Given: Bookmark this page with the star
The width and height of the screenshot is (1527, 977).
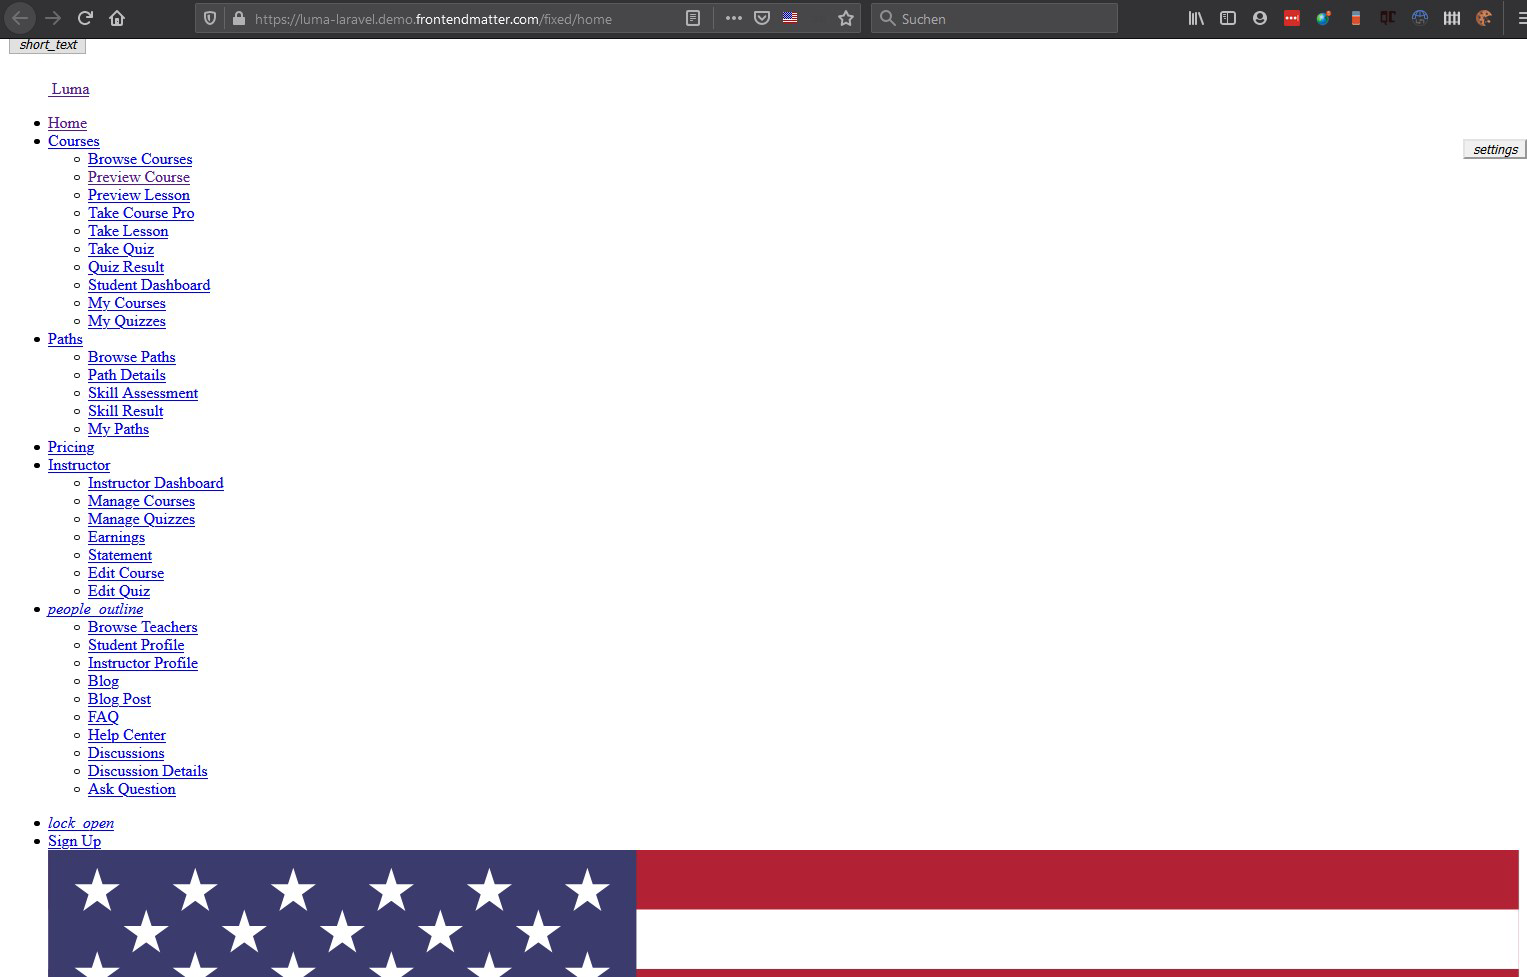Looking at the screenshot, I should point(846,18).
